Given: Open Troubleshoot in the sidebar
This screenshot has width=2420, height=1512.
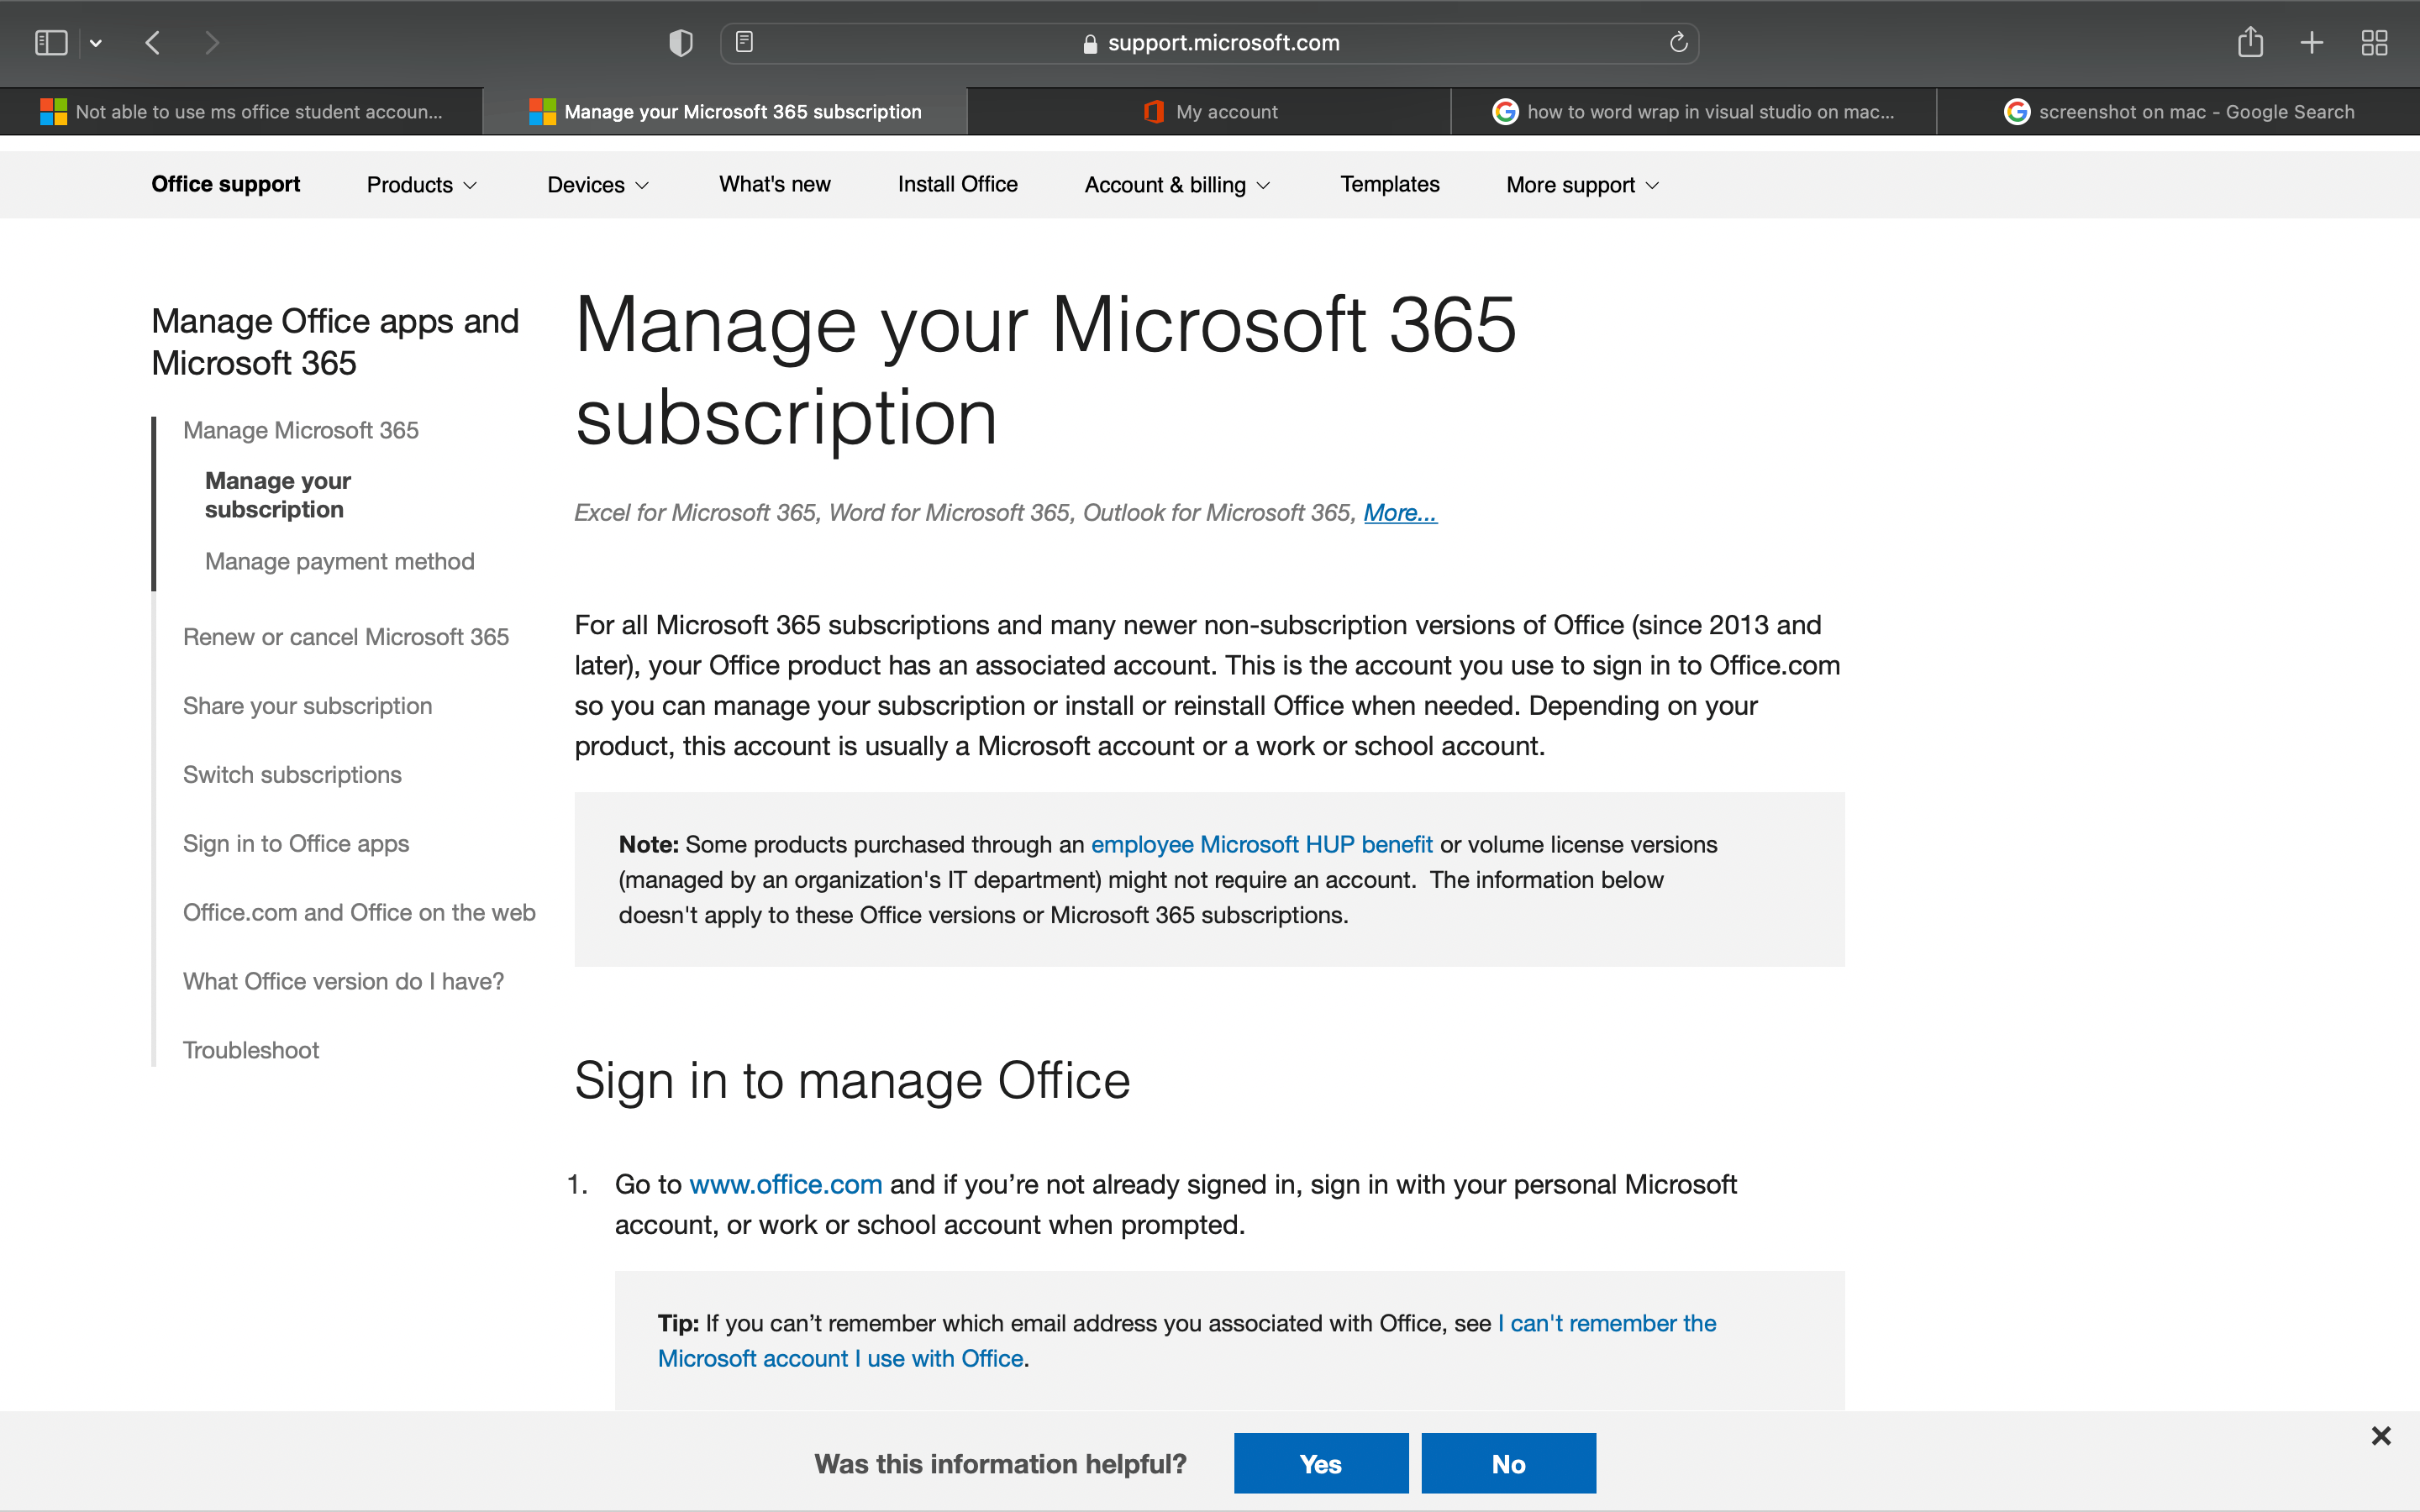Looking at the screenshot, I should (251, 1051).
